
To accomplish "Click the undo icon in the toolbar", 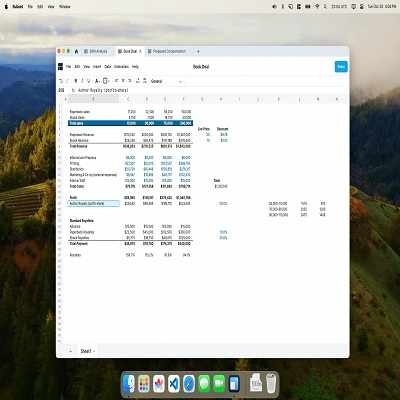I will click(x=61, y=81).
